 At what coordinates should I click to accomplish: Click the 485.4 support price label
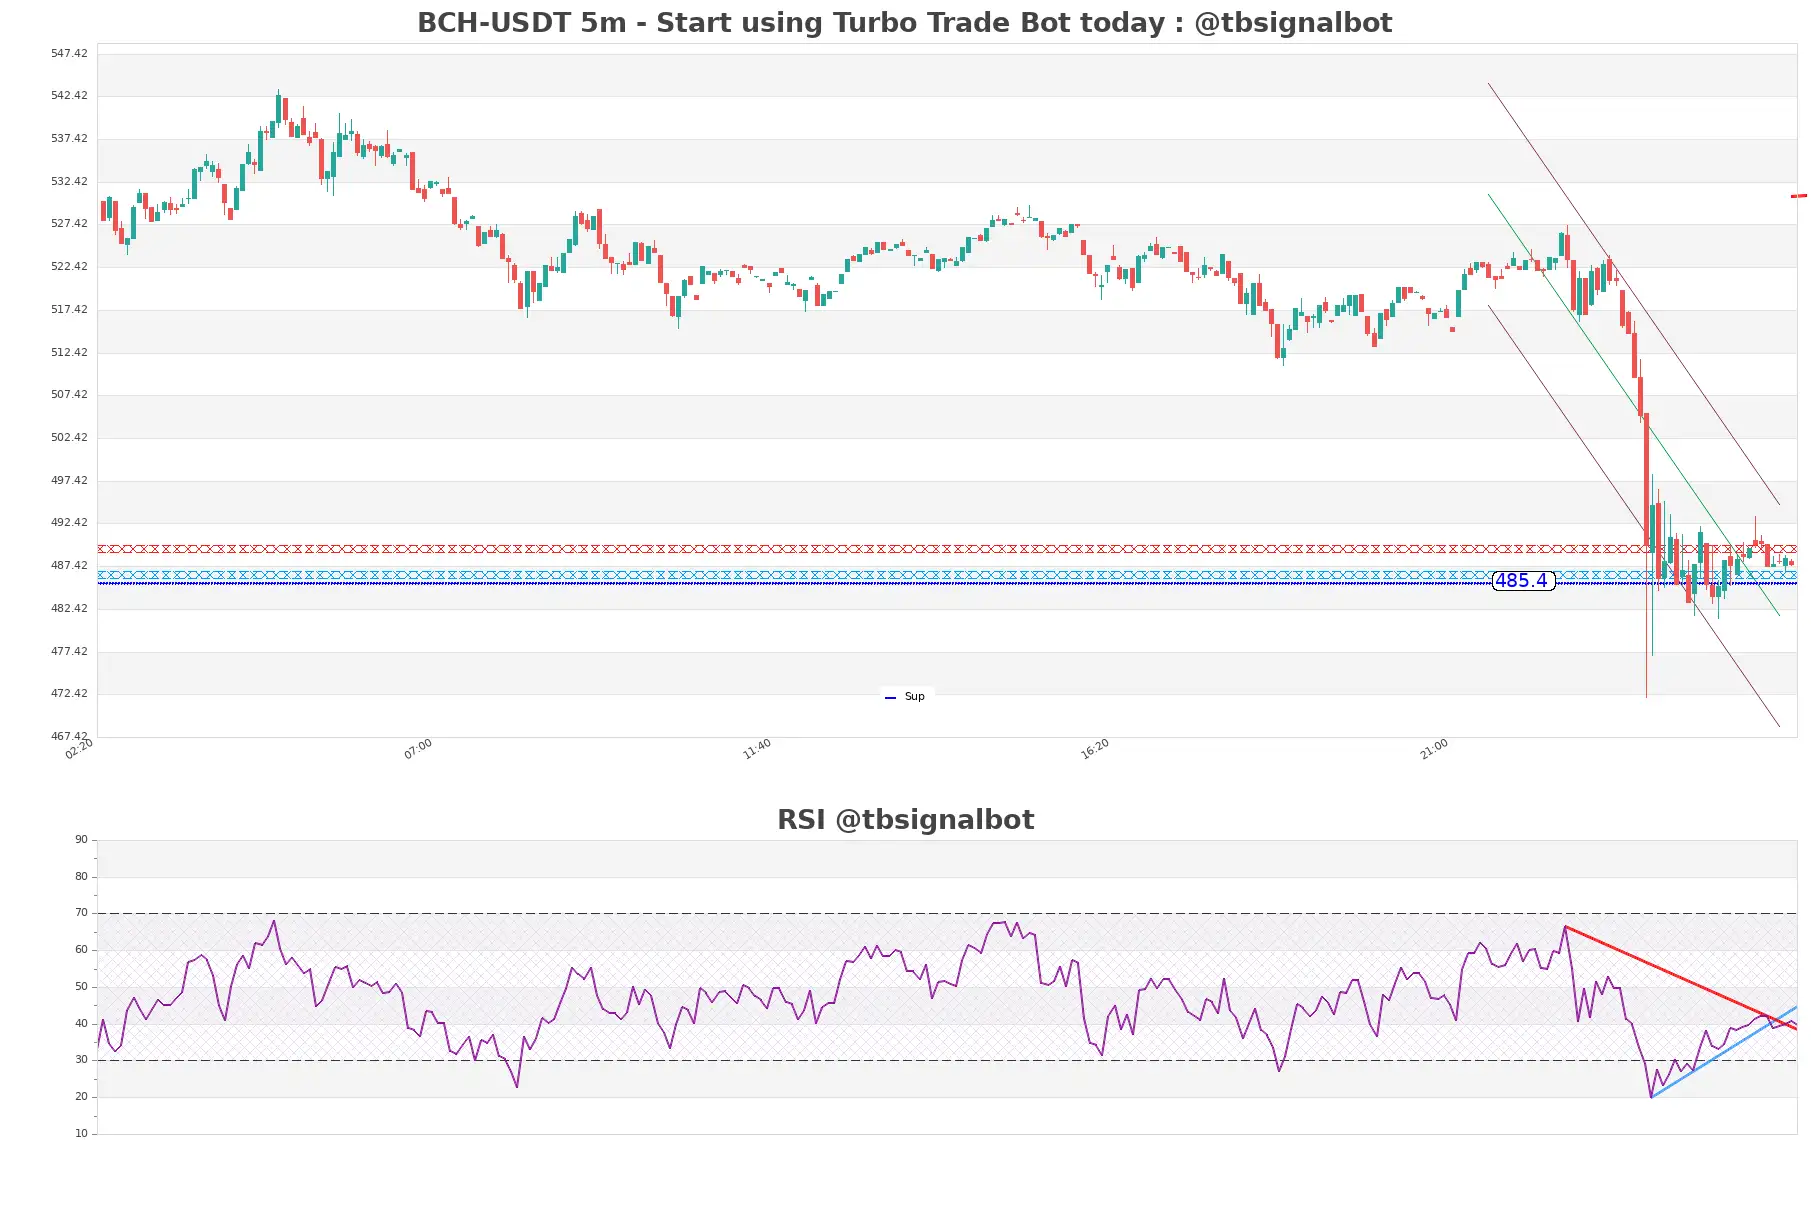1523,581
